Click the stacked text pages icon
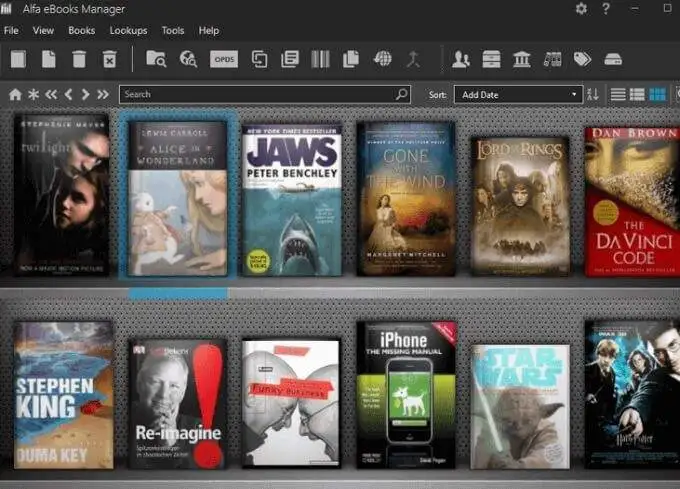The height and width of the screenshot is (489, 680). [290, 59]
